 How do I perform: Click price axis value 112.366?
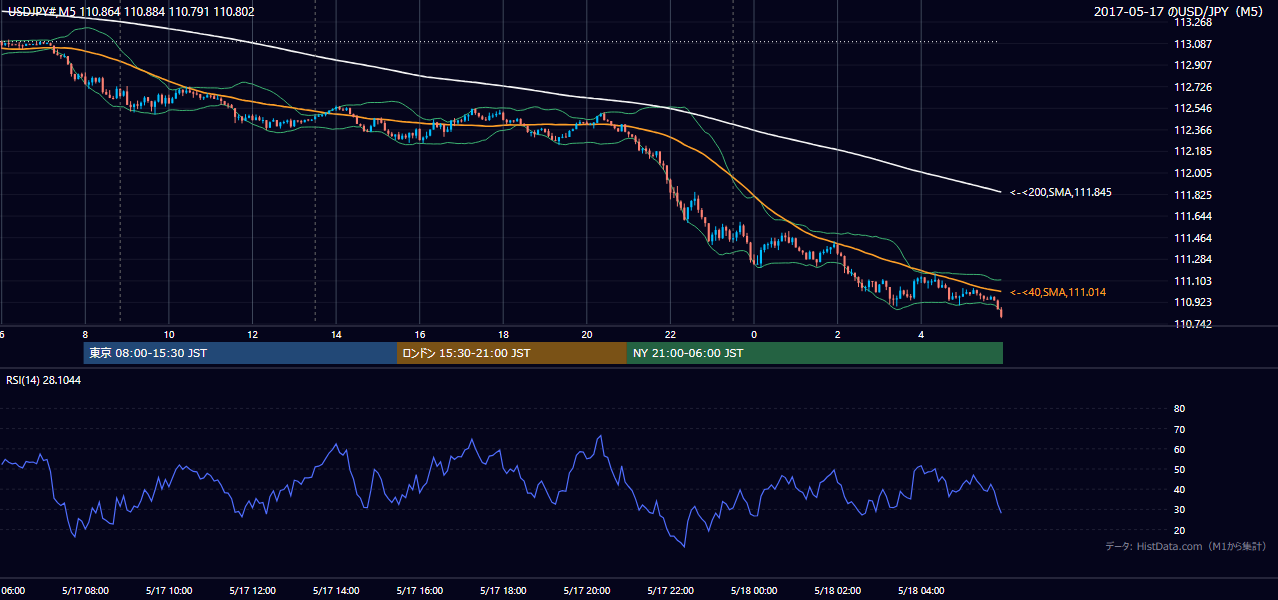pos(1192,130)
